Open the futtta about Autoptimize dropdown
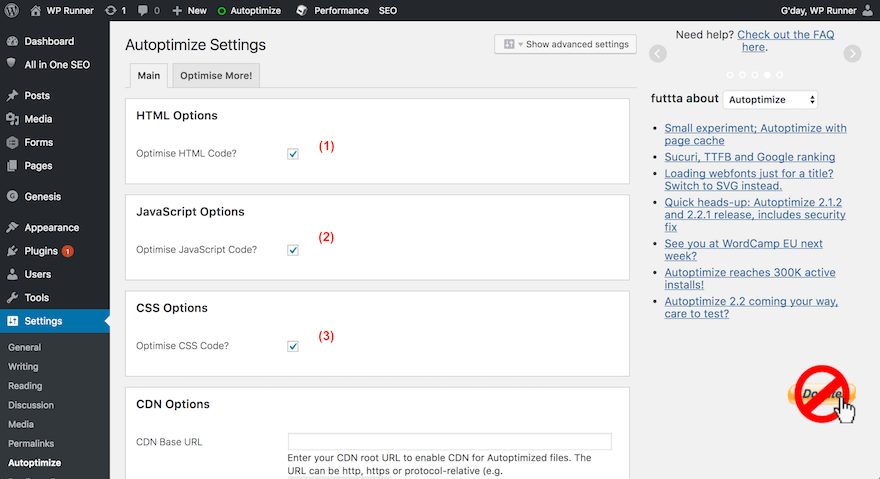 pos(770,99)
